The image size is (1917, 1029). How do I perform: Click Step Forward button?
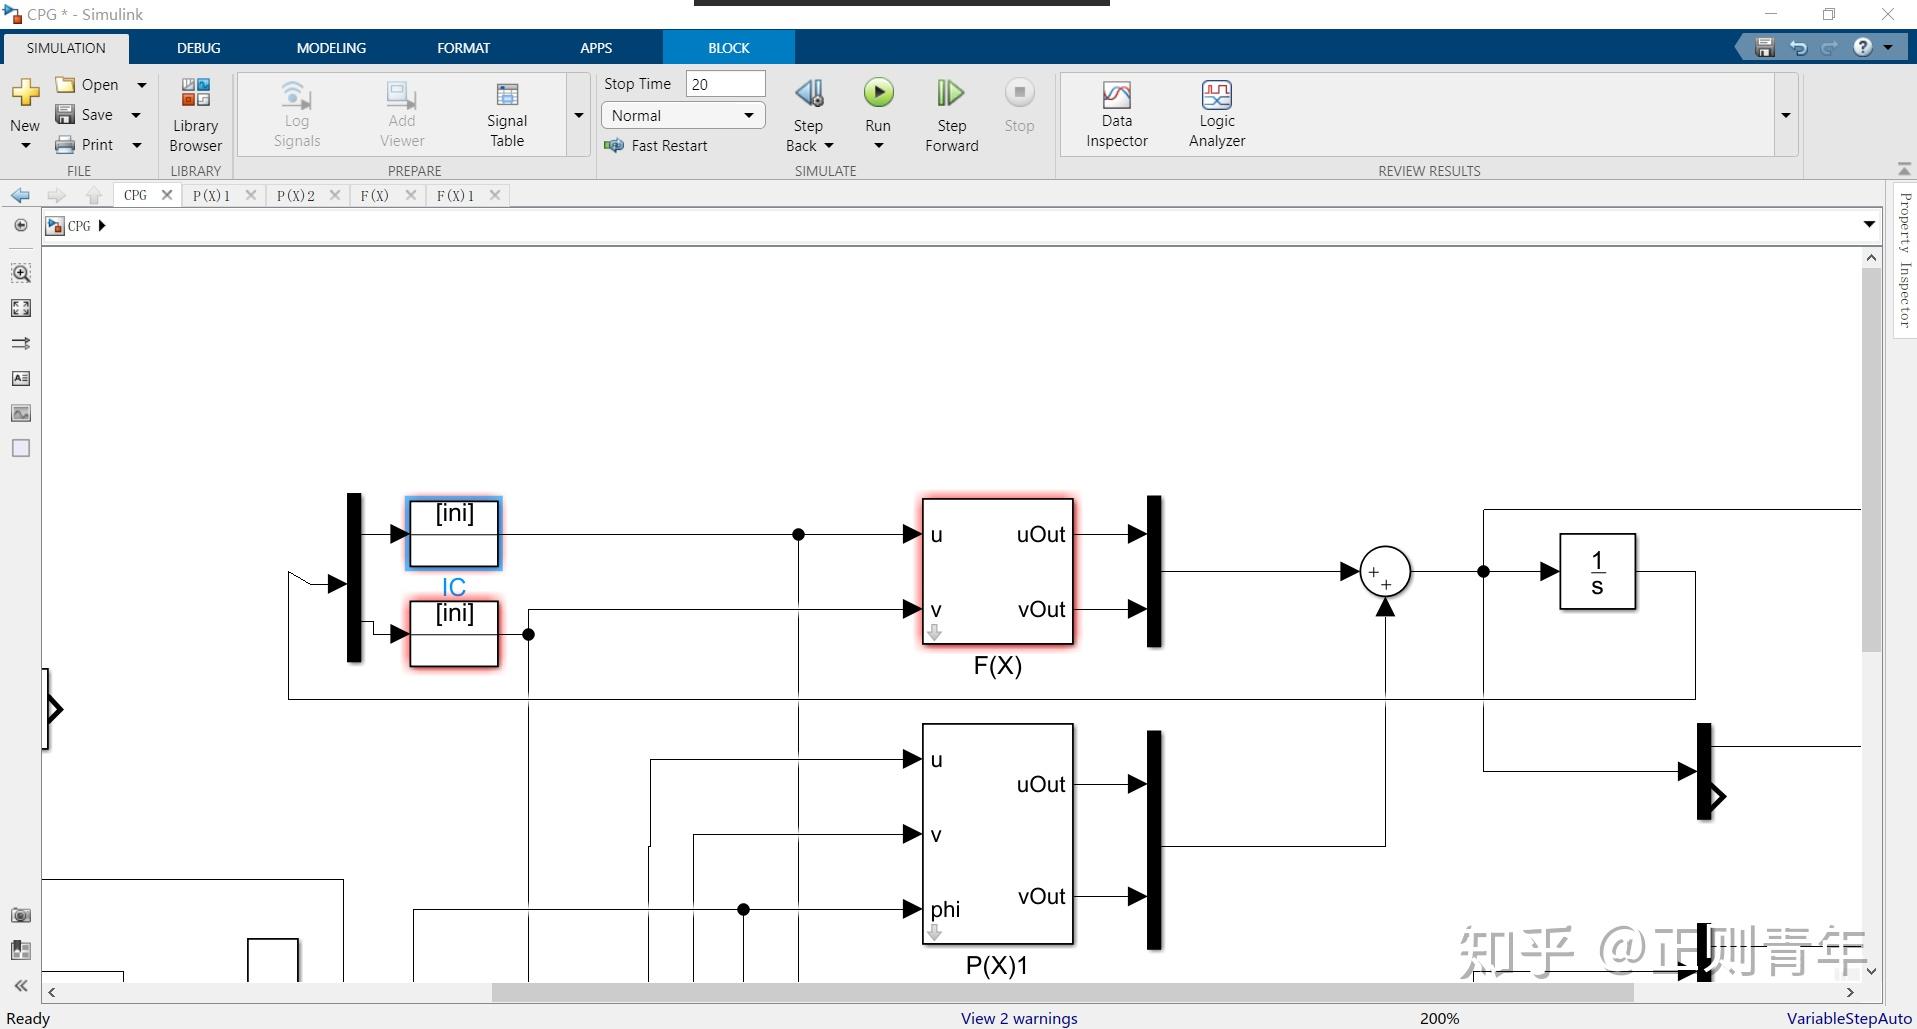[x=951, y=115]
